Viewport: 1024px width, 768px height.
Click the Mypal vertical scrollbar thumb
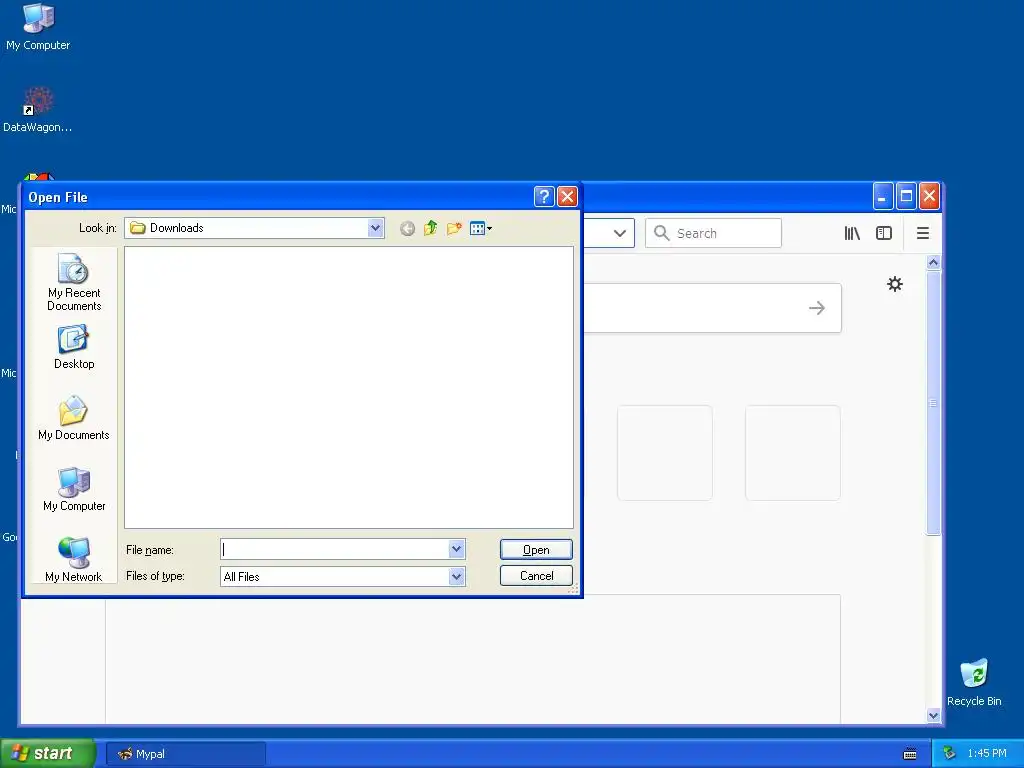click(x=933, y=403)
